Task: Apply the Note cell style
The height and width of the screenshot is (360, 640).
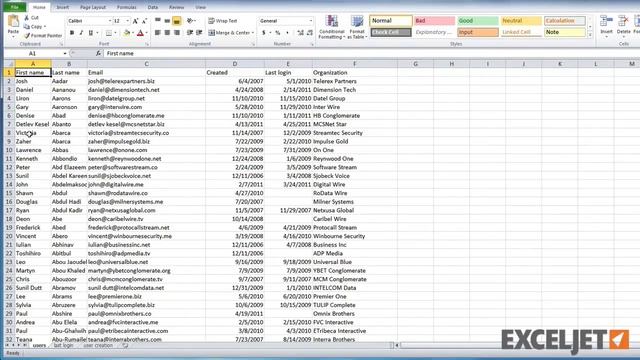Action: (x=564, y=32)
